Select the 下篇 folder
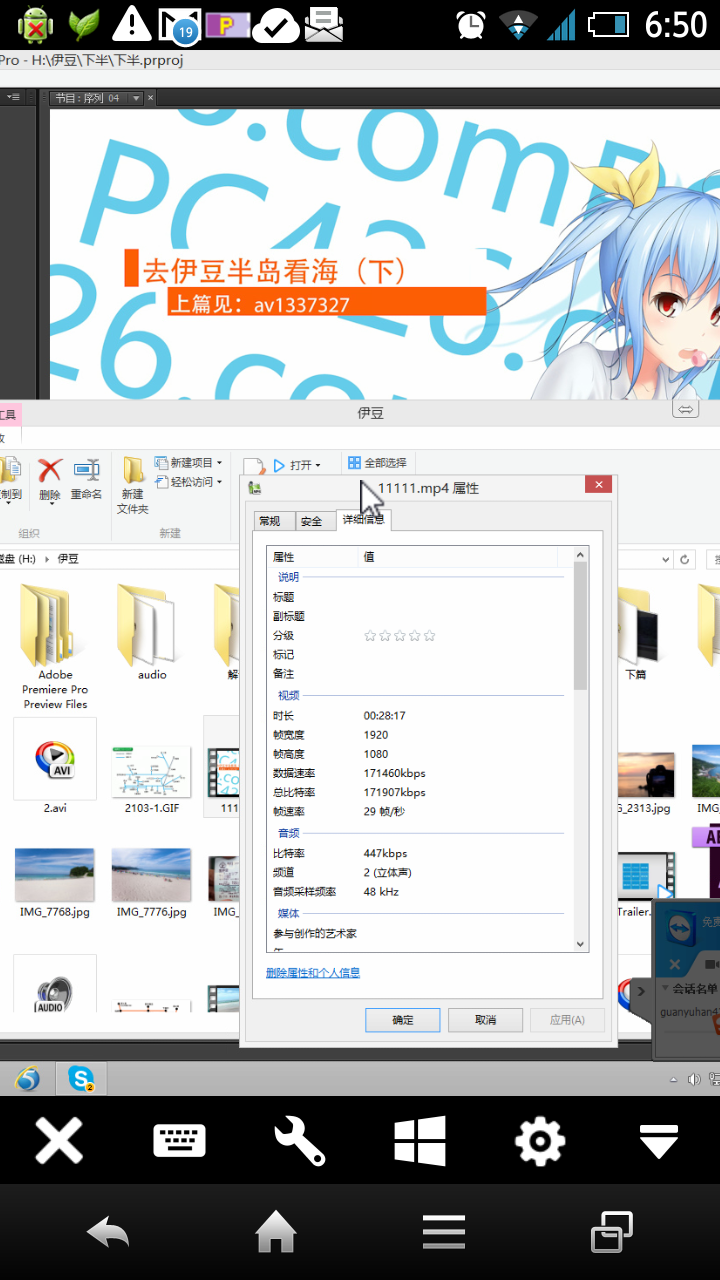720x1280 pixels. [x=636, y=630]
